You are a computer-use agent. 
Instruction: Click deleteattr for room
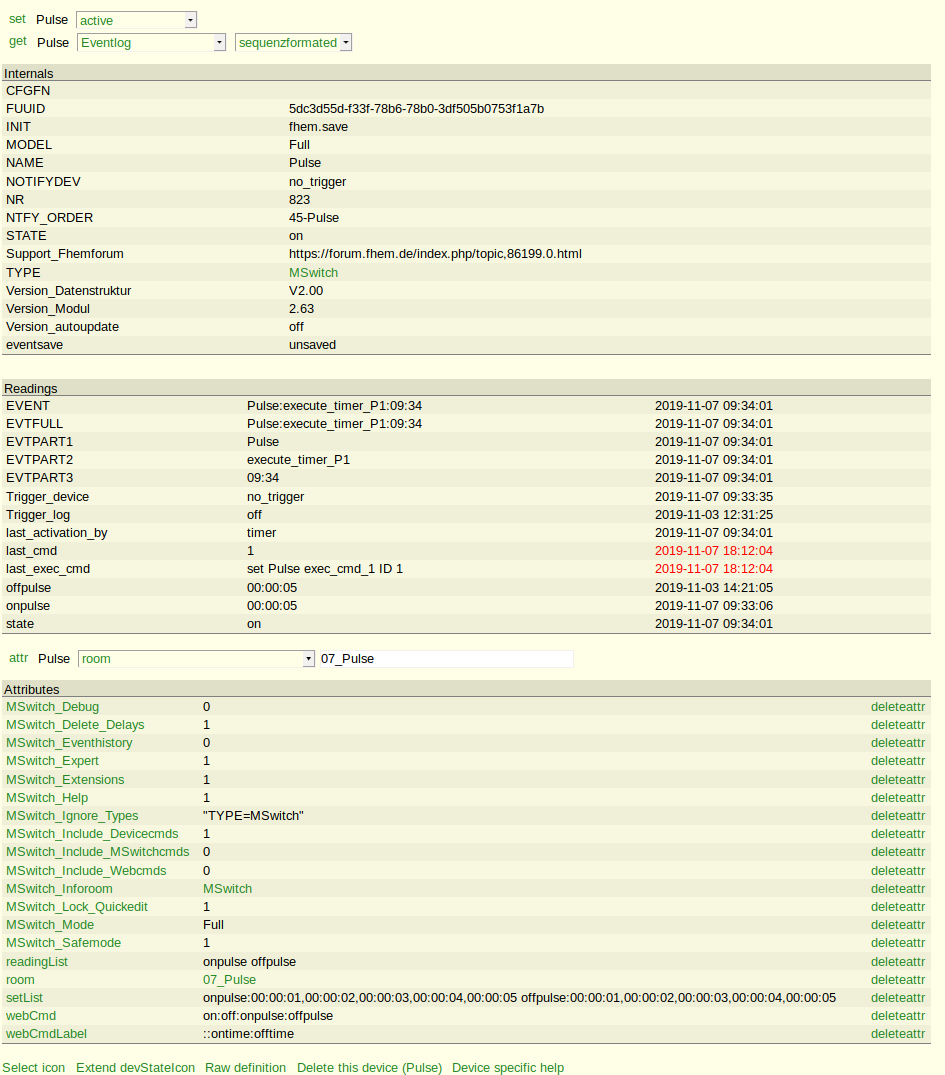tap(898, 980)
